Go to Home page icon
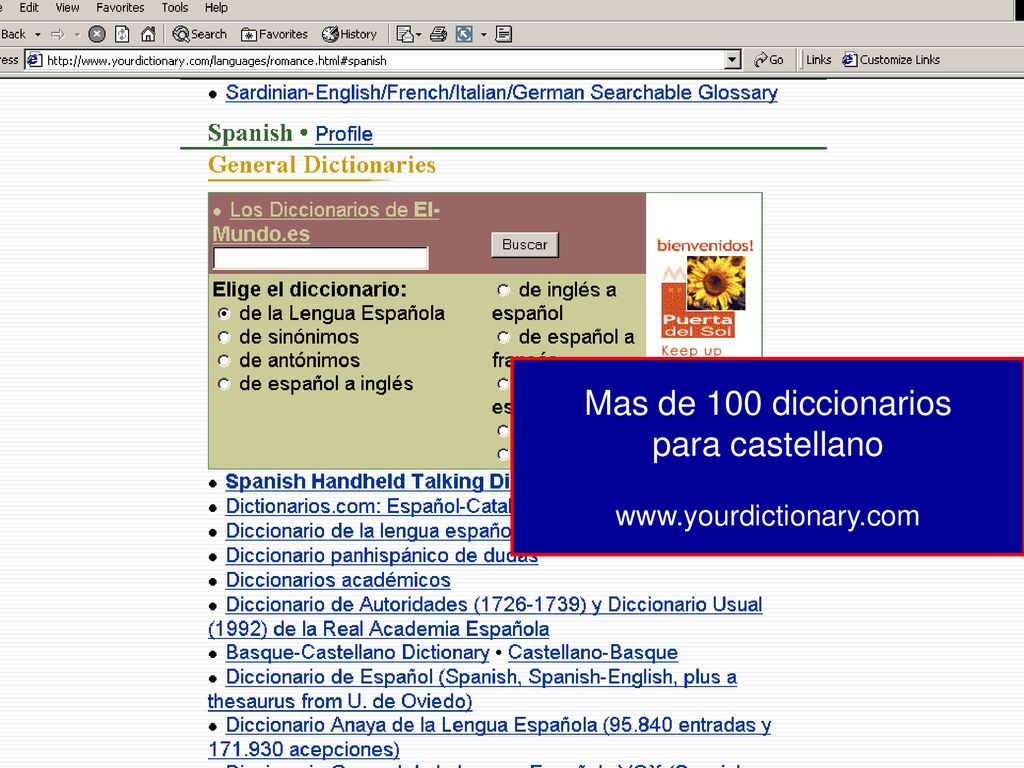Image resolution: width=1024 pixels, height=768 pixels. click(148, 34)
